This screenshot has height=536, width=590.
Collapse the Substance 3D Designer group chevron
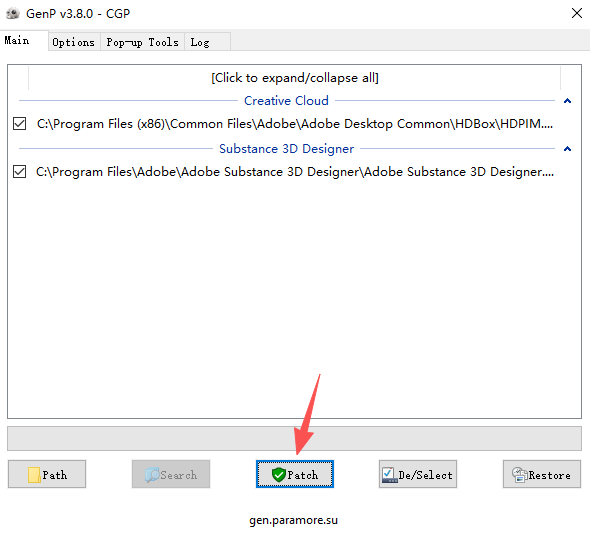tap(567, 149)
